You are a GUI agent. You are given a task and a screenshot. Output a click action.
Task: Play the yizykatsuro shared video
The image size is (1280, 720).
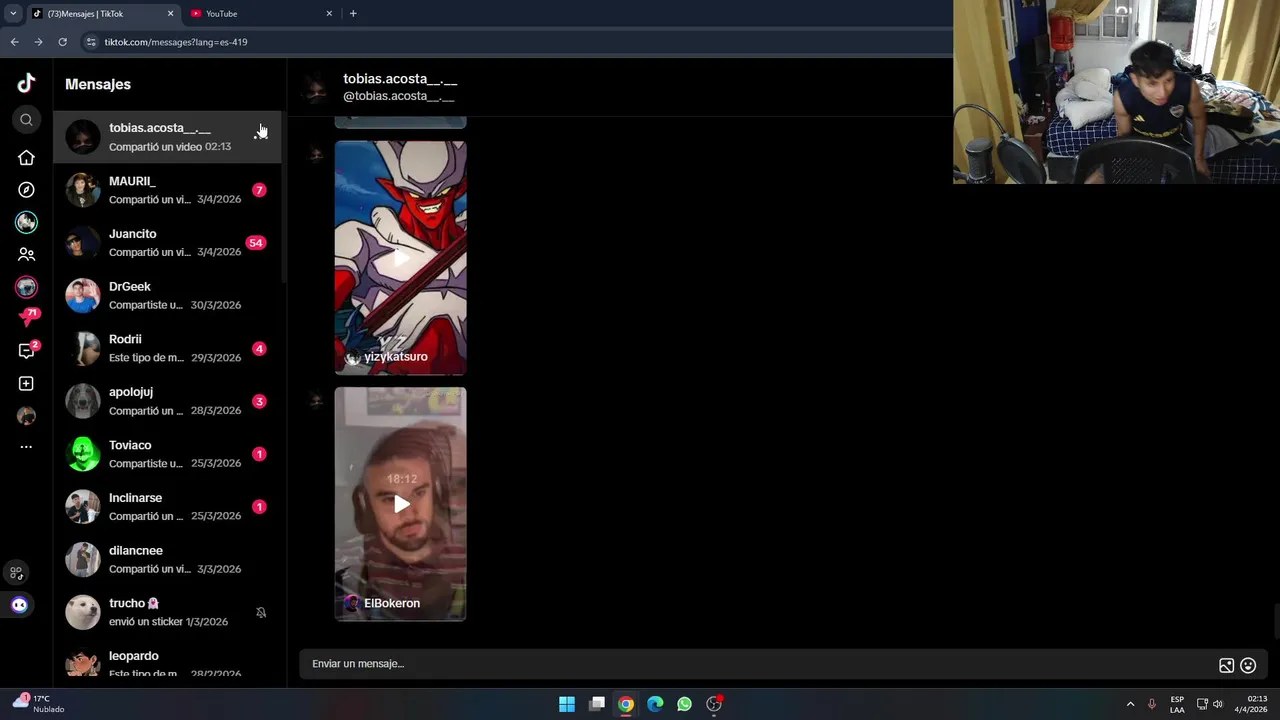(400, 257)
